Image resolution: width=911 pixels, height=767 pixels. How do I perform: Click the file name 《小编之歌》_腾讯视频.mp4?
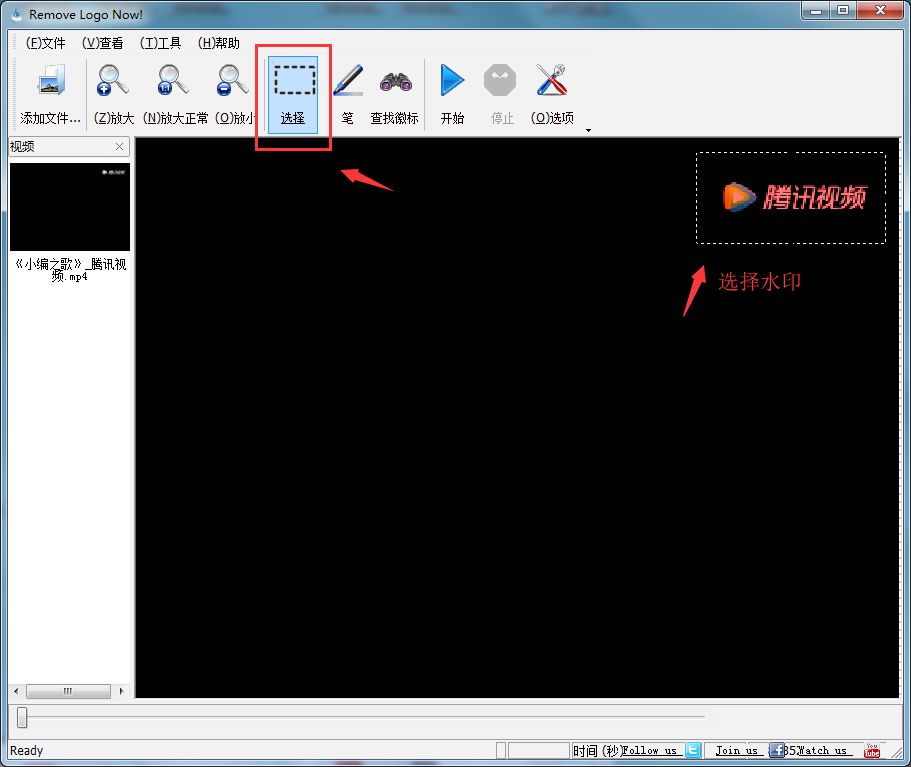(x=70, y=270)
